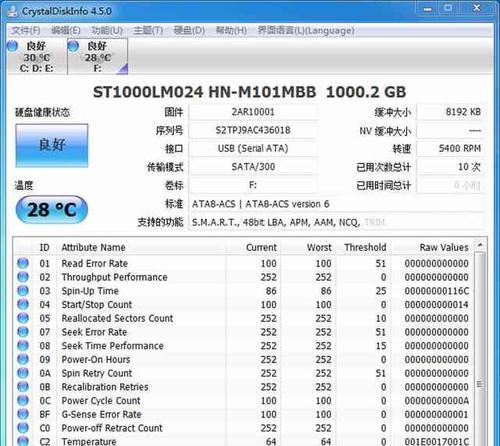
Task: Click the rotation rate field 5400 RPM
Action: [x=450, y=148]
